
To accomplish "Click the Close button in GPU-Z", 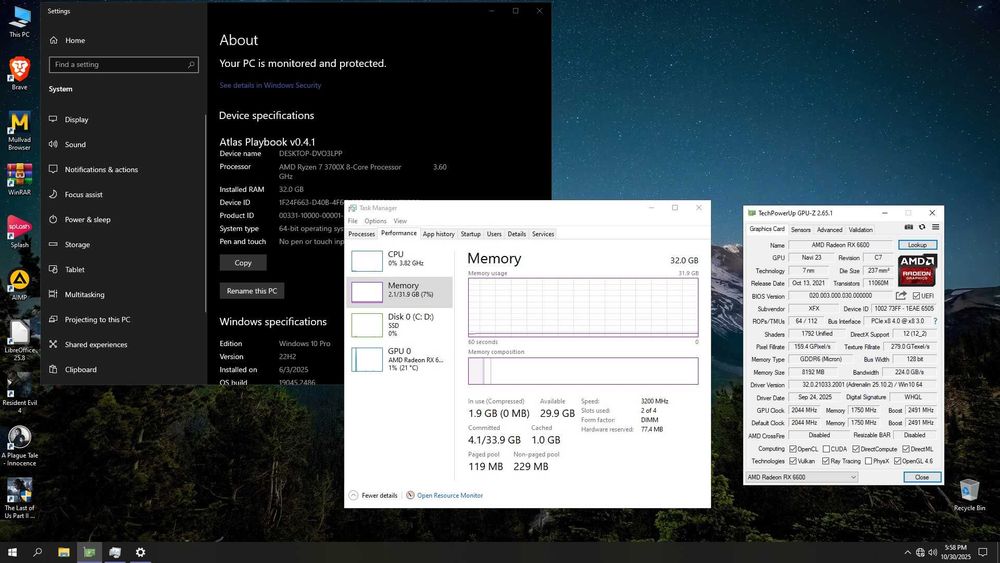I will pos(922,477).
